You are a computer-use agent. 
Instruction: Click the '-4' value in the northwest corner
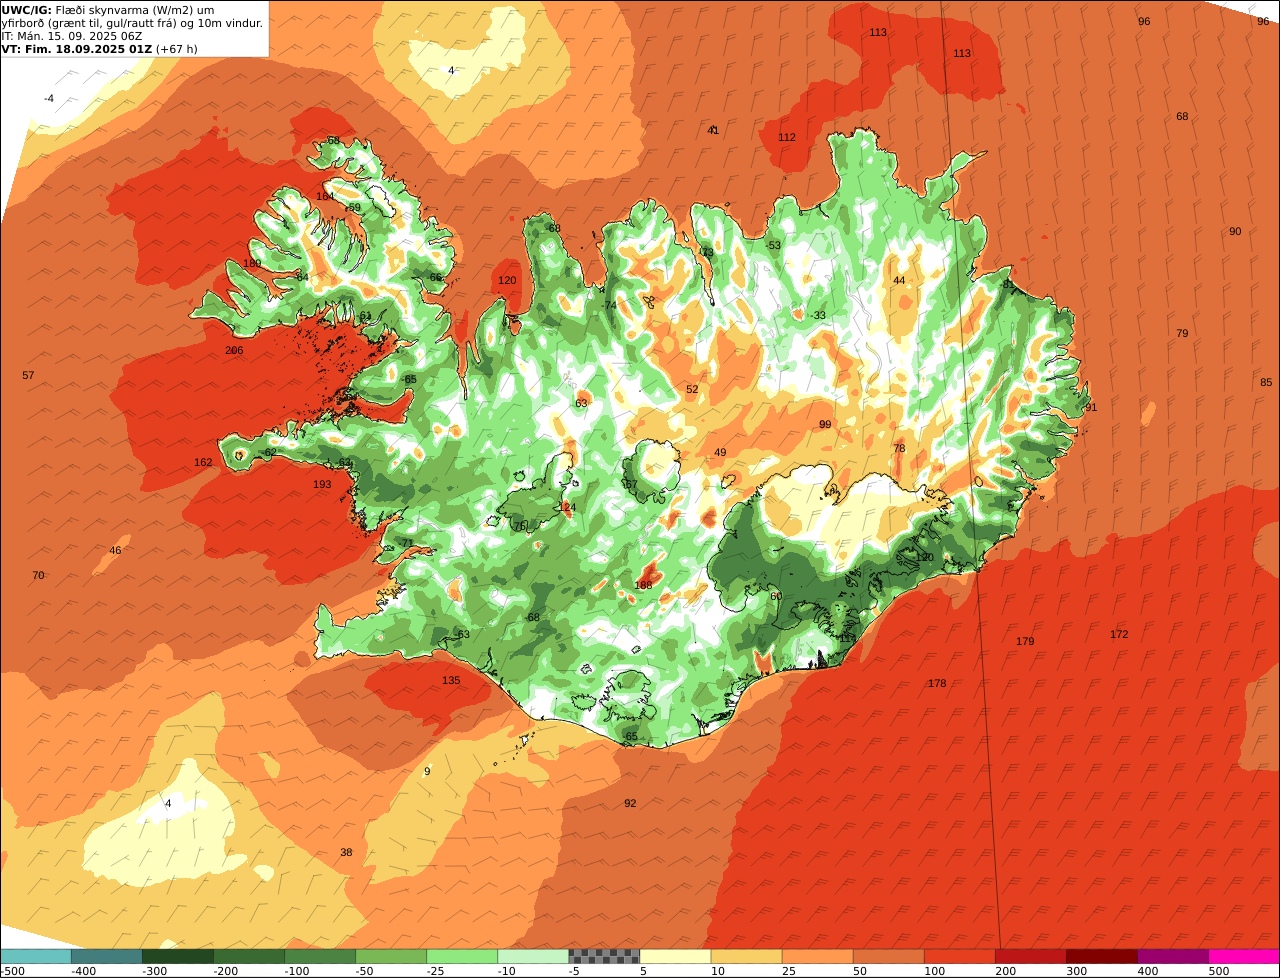point(49,98)
